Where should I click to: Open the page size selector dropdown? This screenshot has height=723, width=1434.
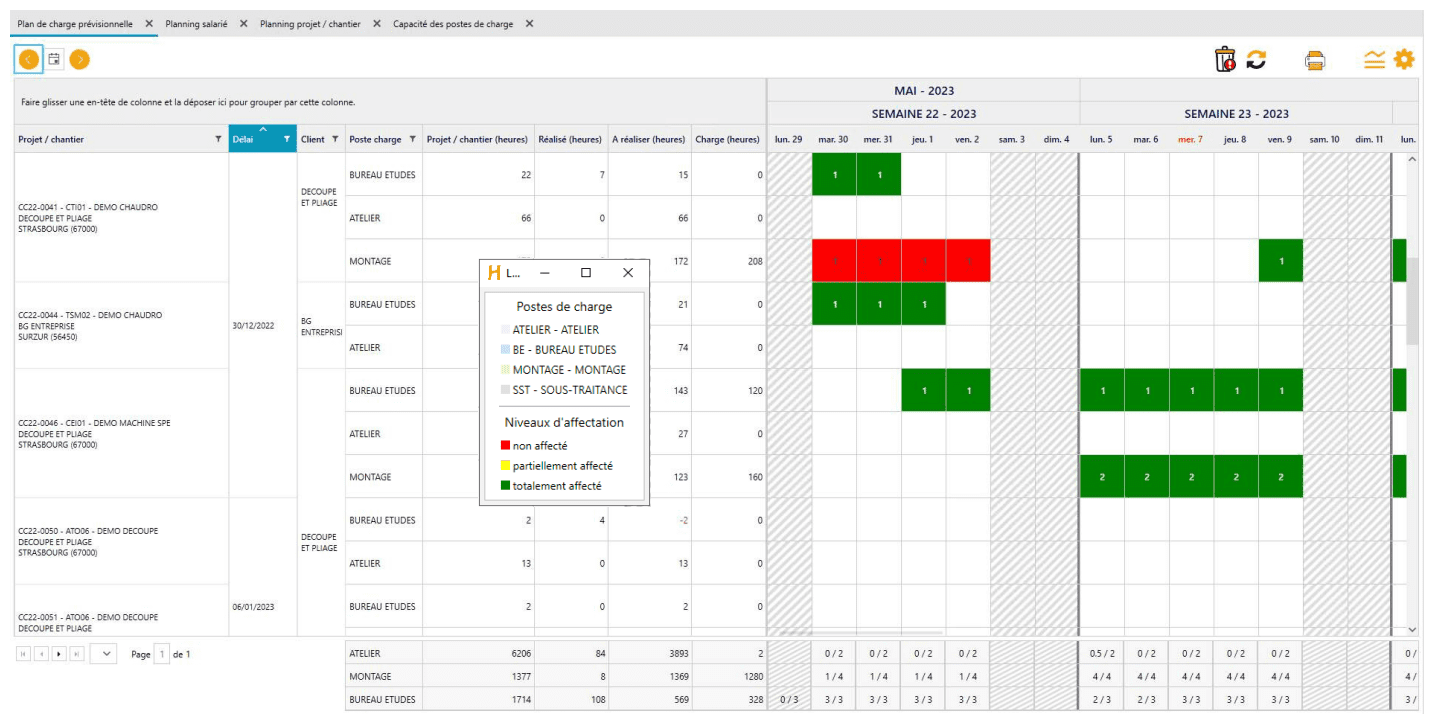[x=104, y=653]
